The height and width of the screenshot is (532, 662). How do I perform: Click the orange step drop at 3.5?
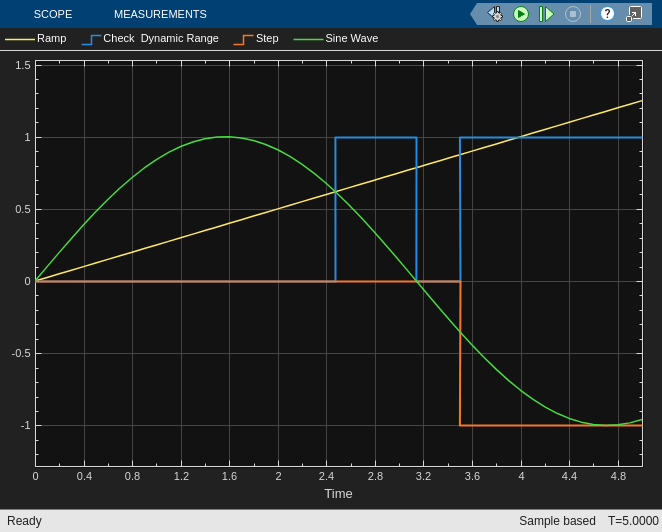[x=460, y=353]
